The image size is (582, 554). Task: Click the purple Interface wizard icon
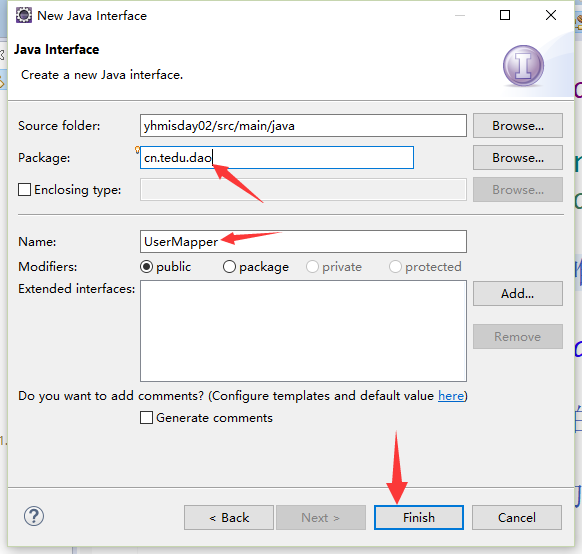coord(523,66)
